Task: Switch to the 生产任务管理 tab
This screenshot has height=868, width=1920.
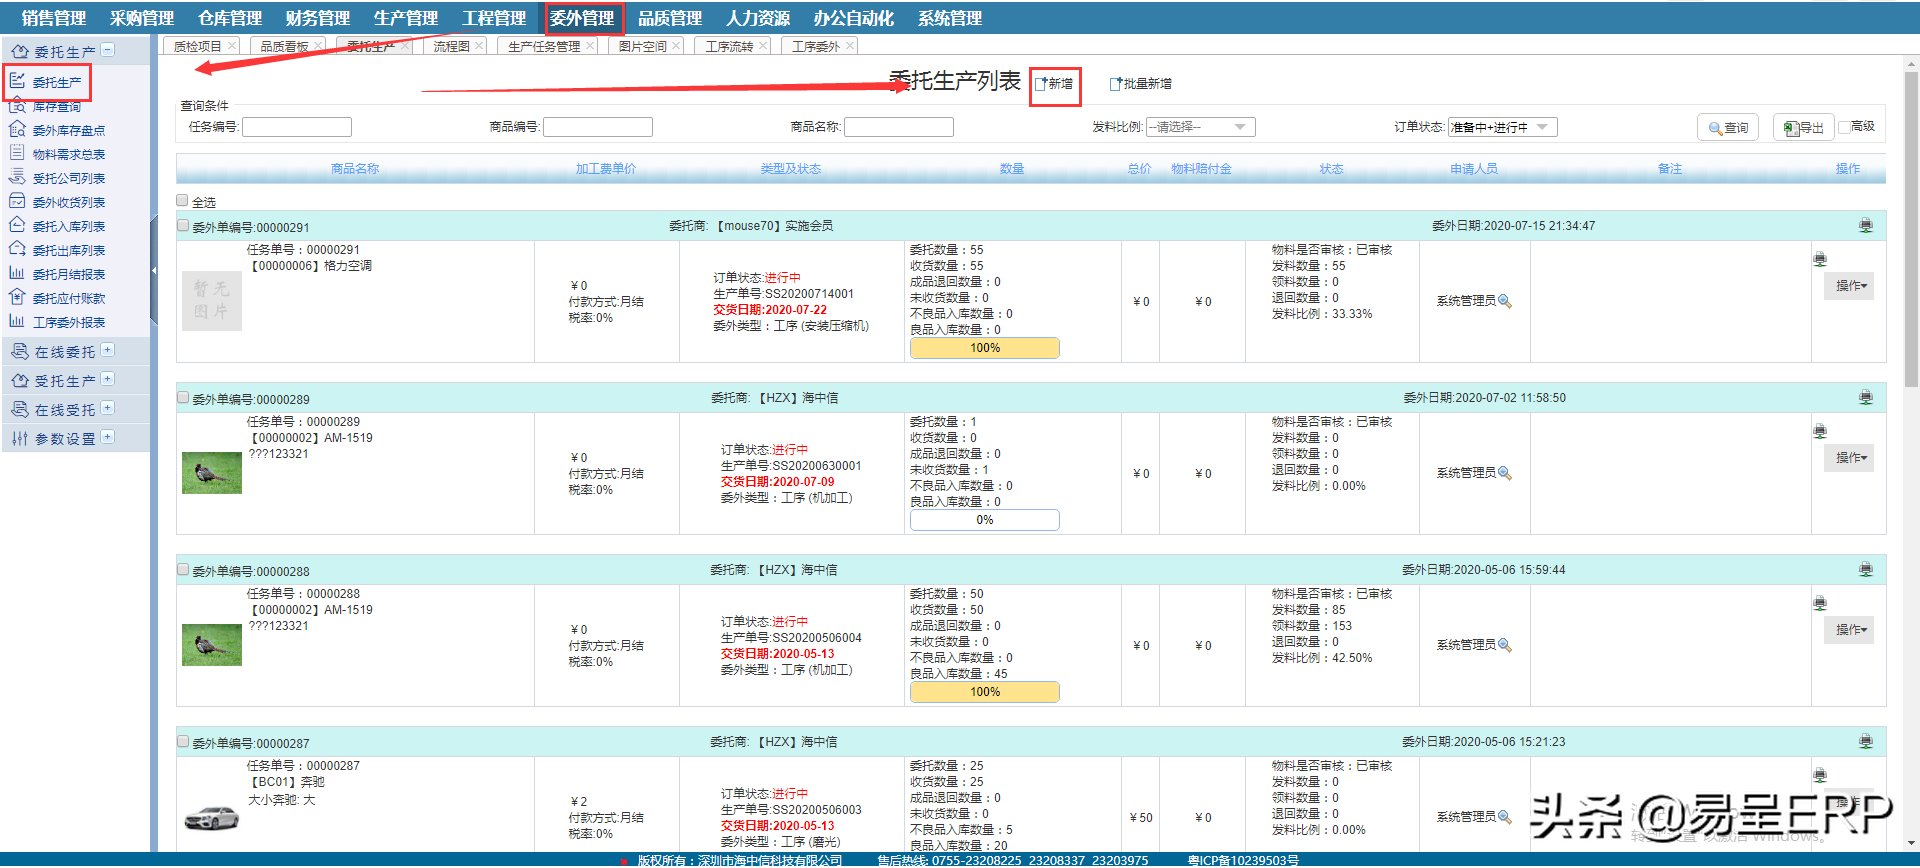Action: (x=543, y=46)
